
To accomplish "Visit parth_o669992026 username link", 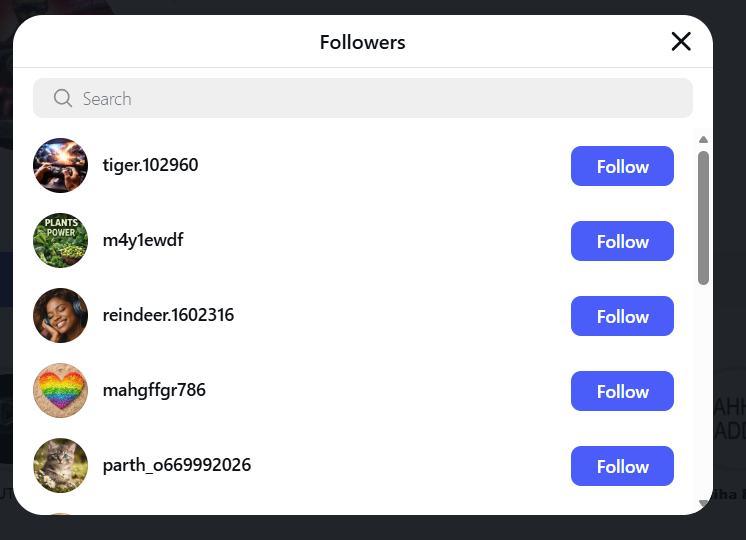I will tap(176, 465).
